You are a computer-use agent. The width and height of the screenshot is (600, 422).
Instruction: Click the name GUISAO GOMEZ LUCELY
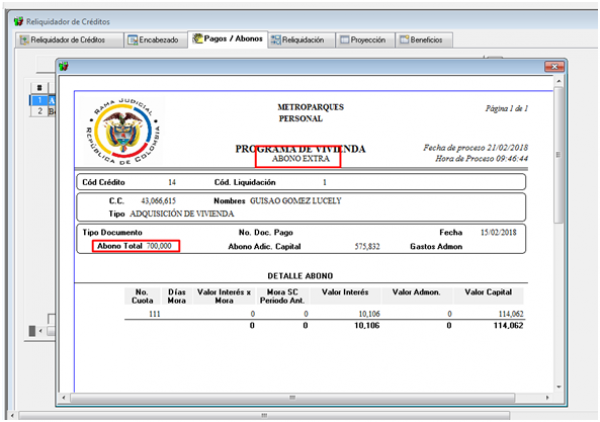pos(295,201)
